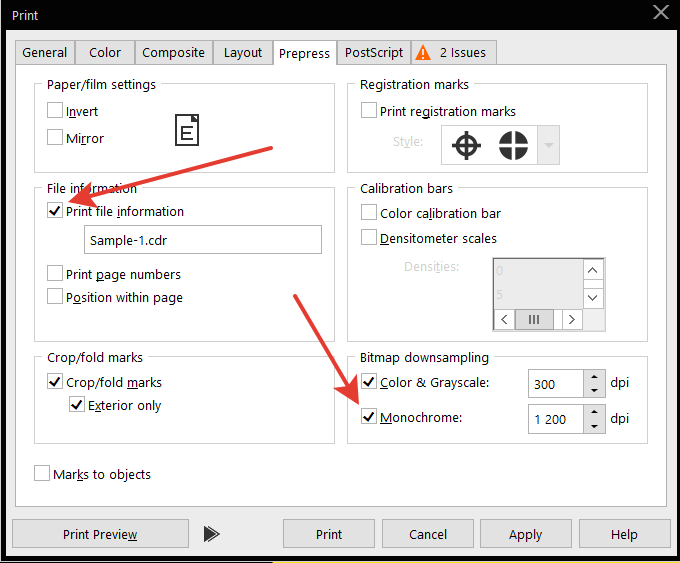Click the Color & Grayscale 300 dpi field
680x563 pixels.
[x=556, y=383]
